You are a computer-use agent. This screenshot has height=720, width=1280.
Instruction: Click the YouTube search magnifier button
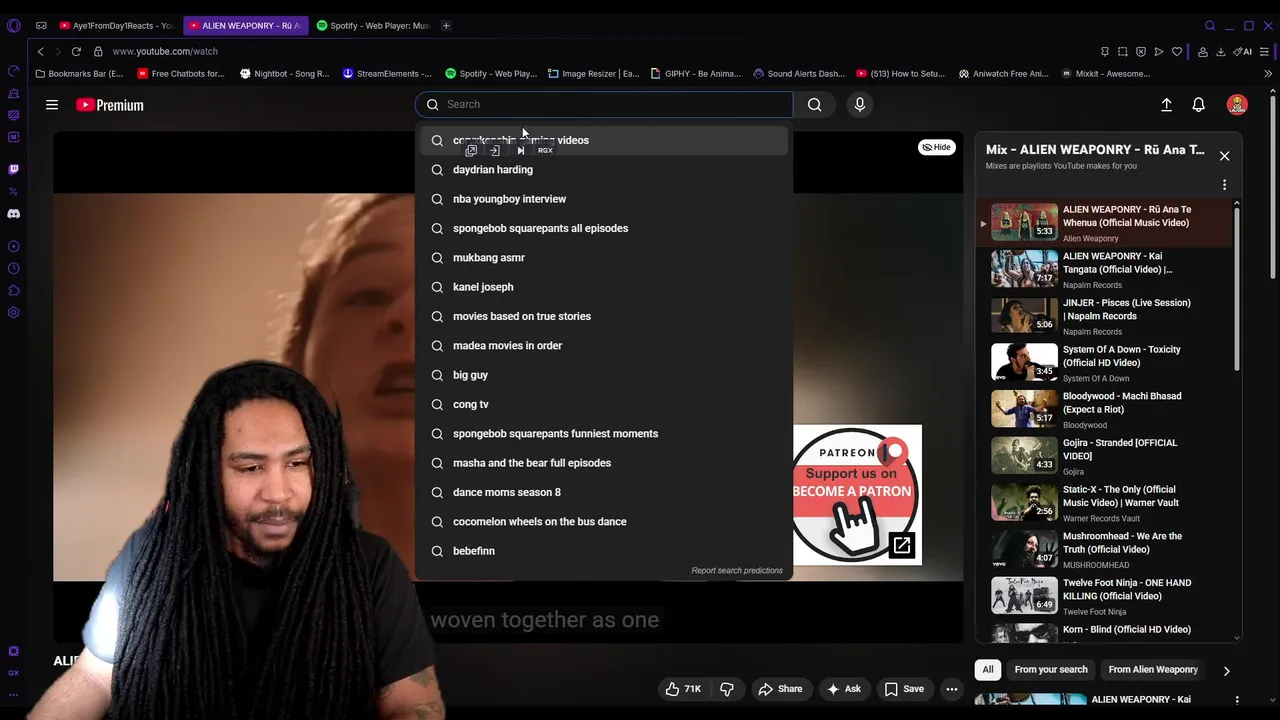(x=815, y=104)
